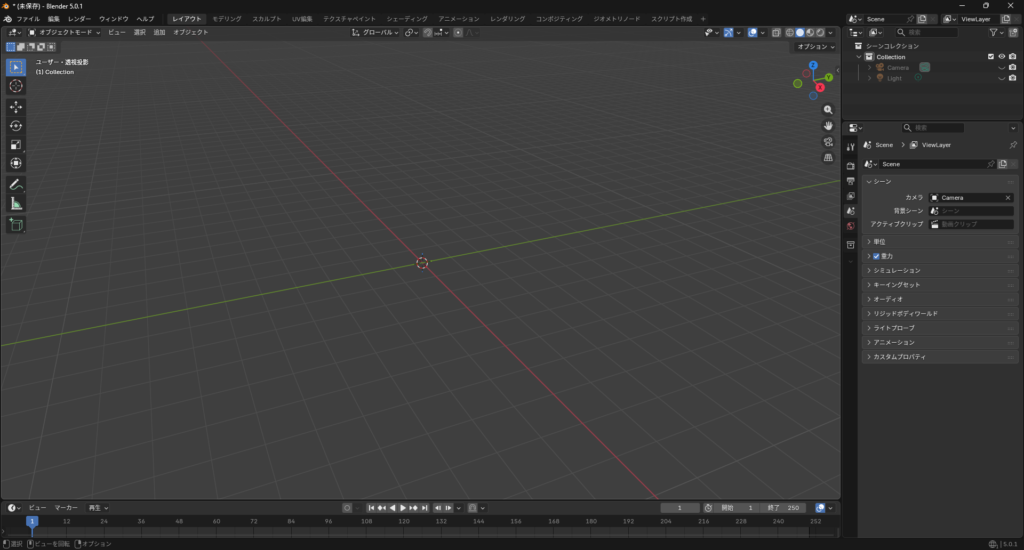
Task: Switch to the モデリング workspace tab
Action: coord(227,19)
